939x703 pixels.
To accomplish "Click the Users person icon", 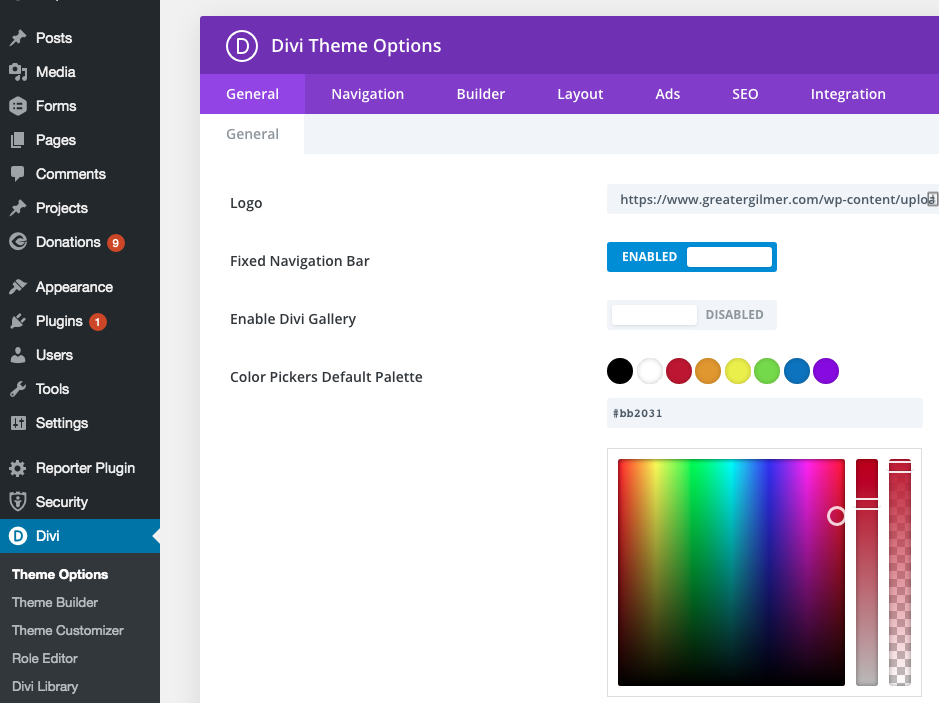I will coord(18,355).
